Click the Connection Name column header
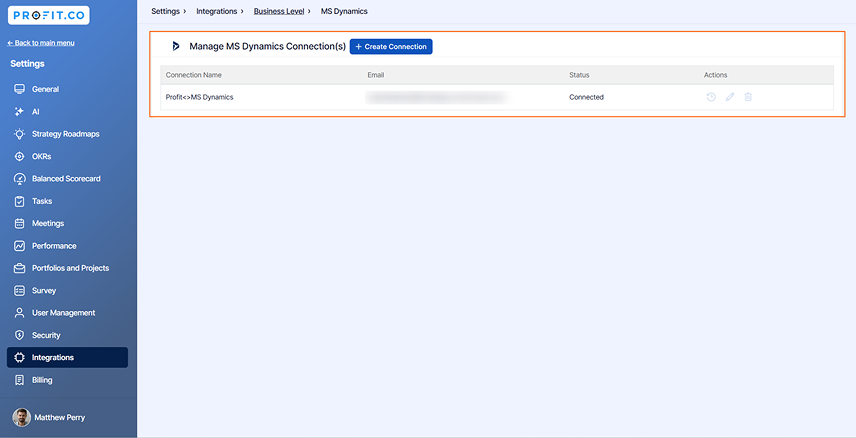Viewport: 856px width, 438px height. [194, 75]
